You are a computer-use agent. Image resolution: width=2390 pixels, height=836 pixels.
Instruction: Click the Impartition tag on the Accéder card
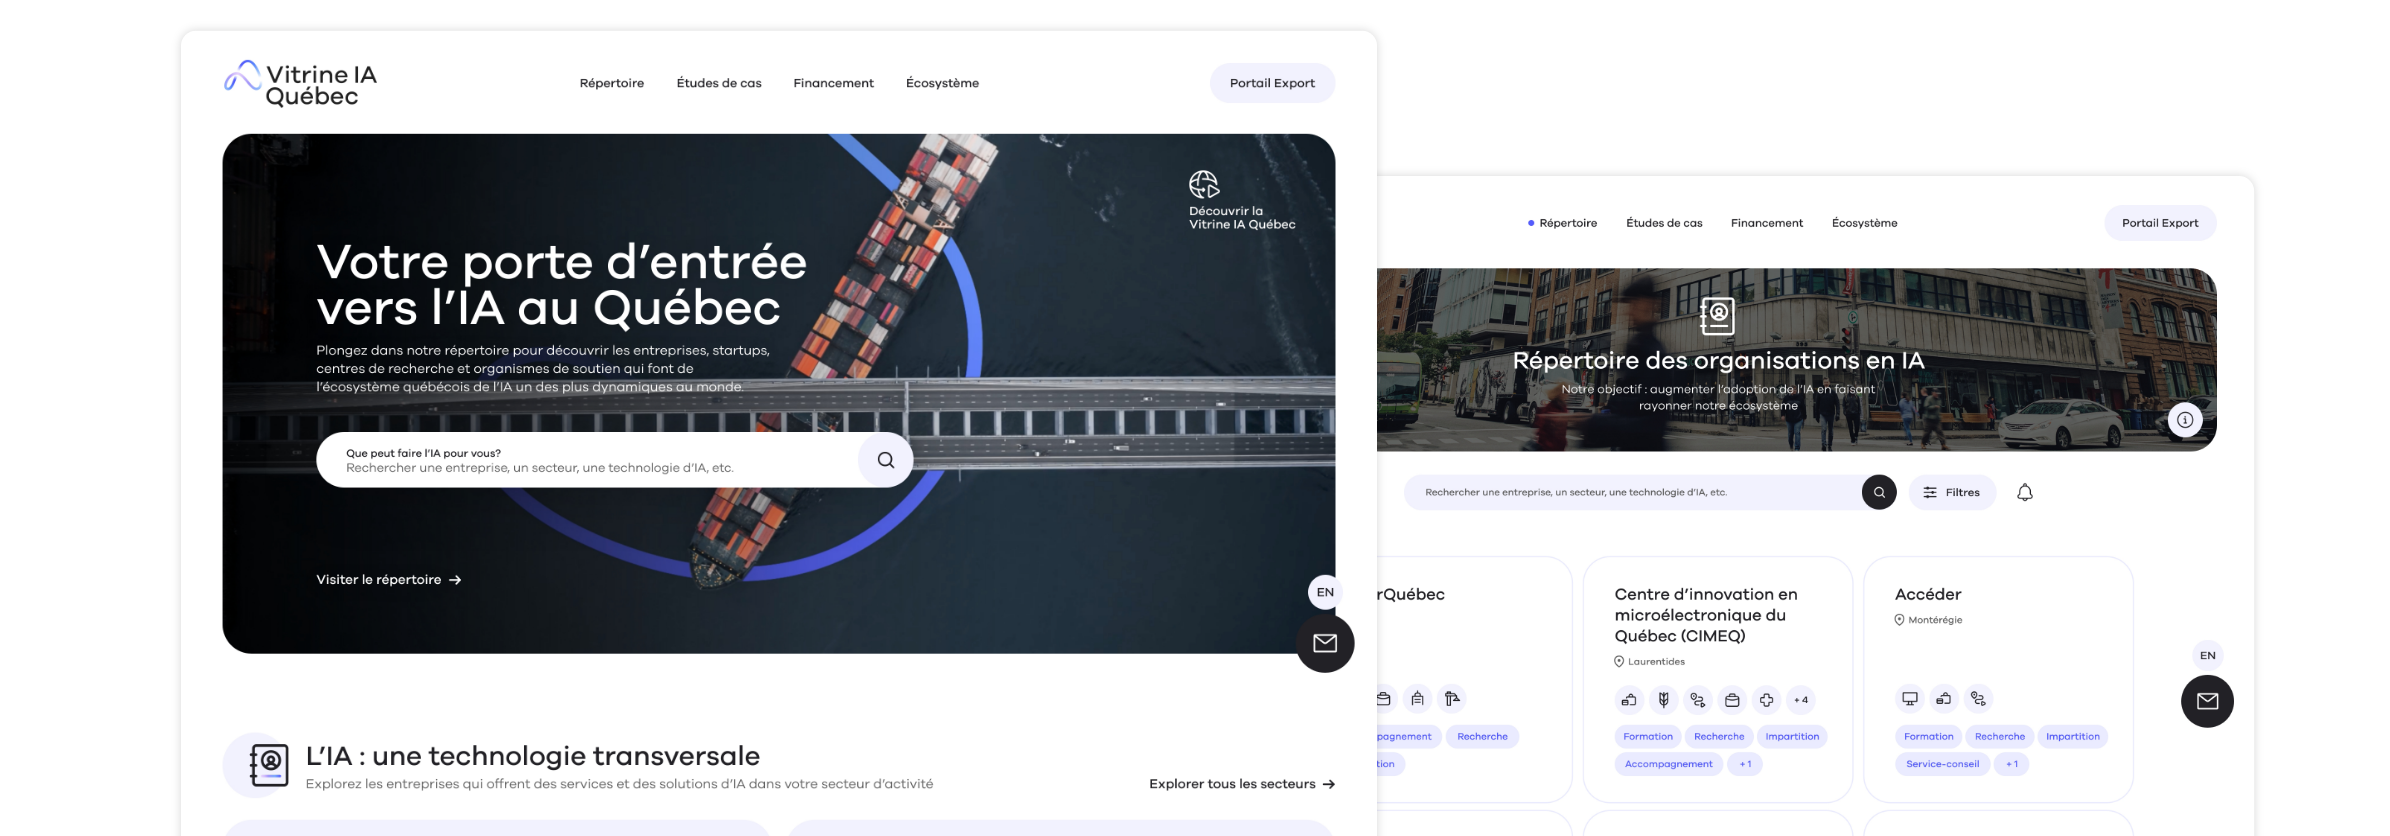[2073, 737]
